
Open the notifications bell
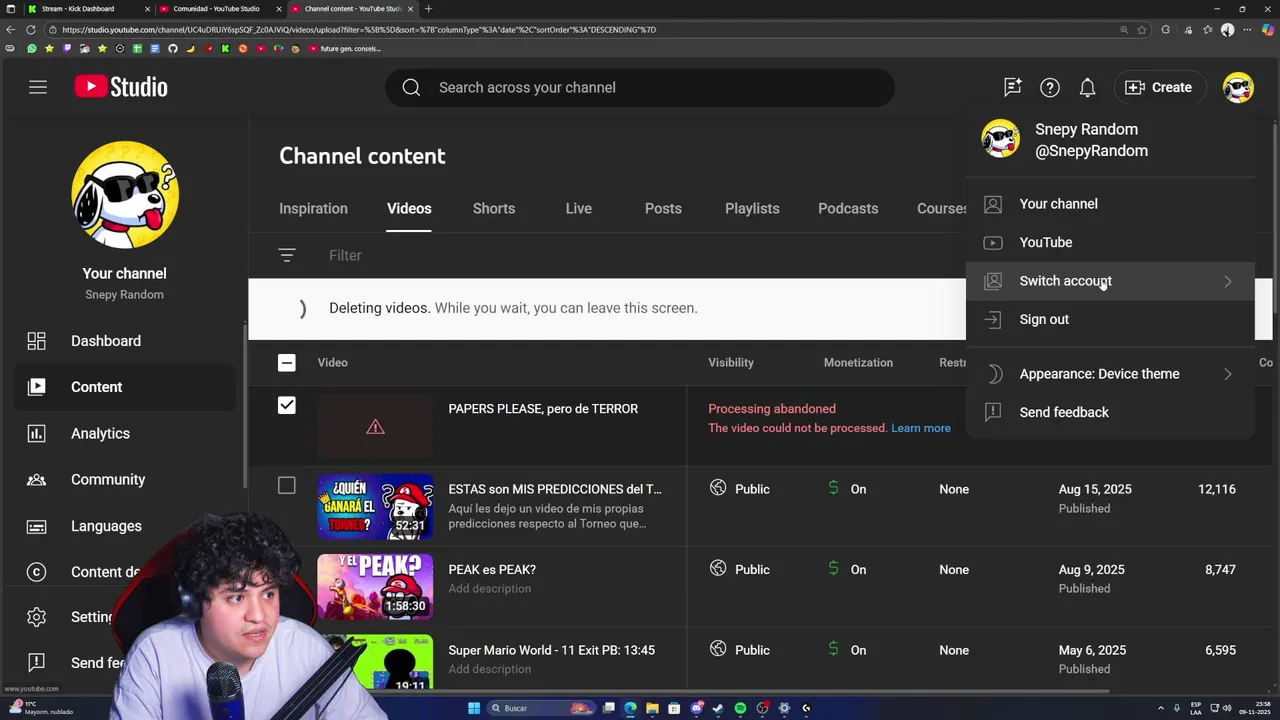pyautogui.click(x=1087, y=87)
